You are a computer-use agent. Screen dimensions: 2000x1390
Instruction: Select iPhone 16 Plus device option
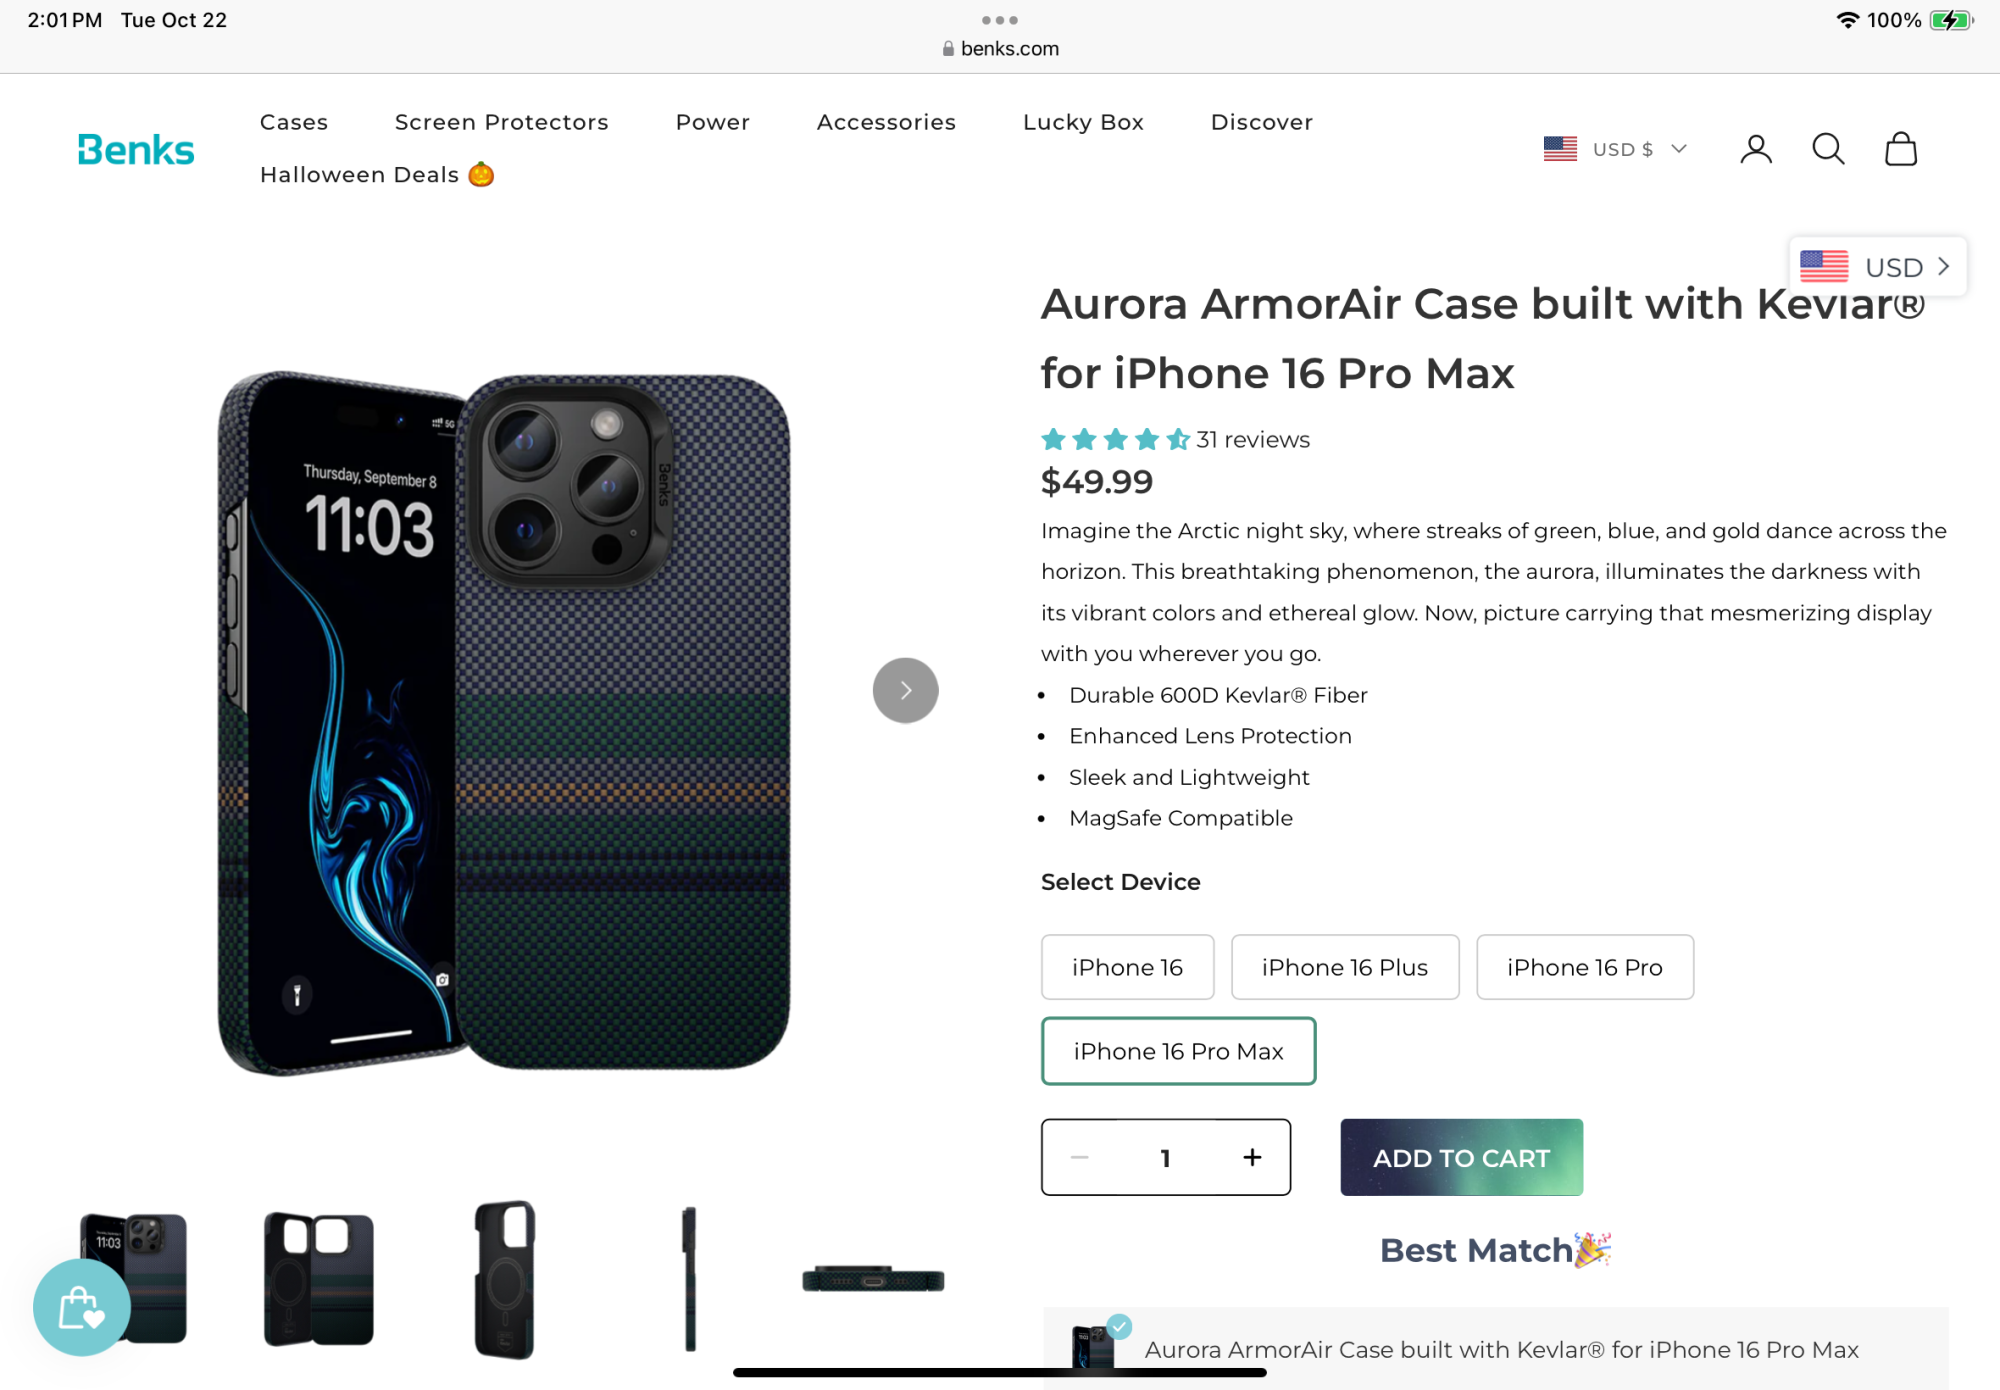tap(1345, 967)
